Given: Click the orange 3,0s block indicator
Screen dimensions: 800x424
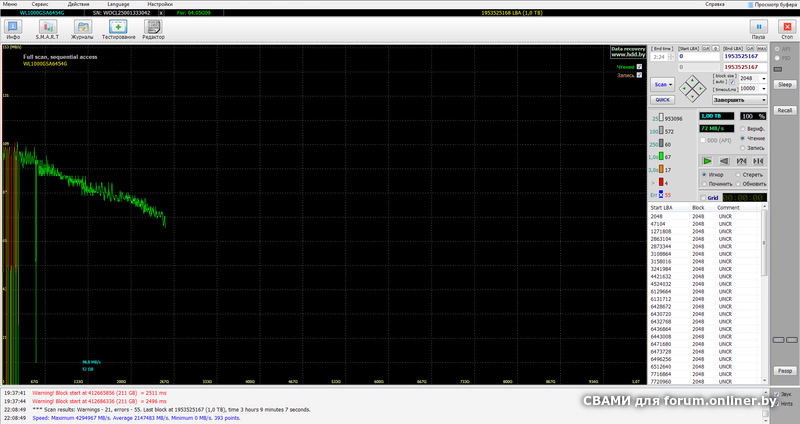Looking at the screenshot, I should pos(661,169).
